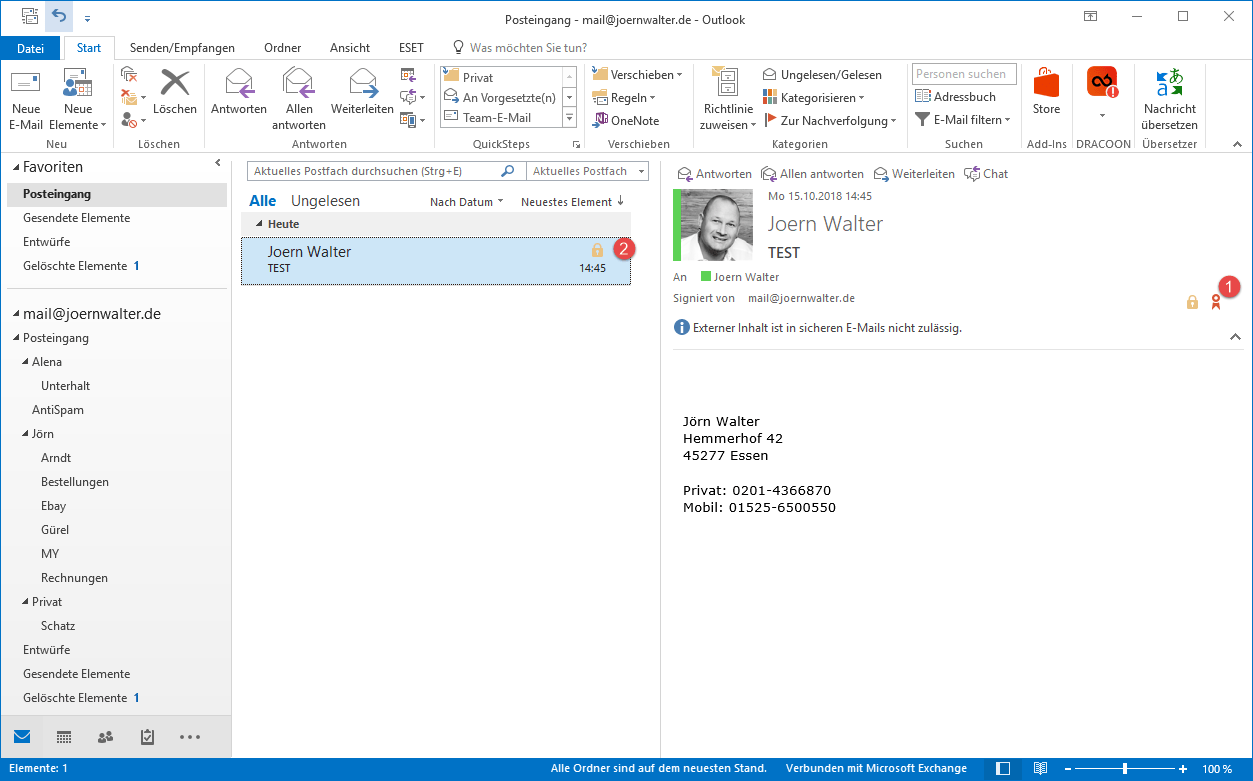Switch to the Senden/Empfangen ribbon tab
The image size is (1253, 781).
182,48
